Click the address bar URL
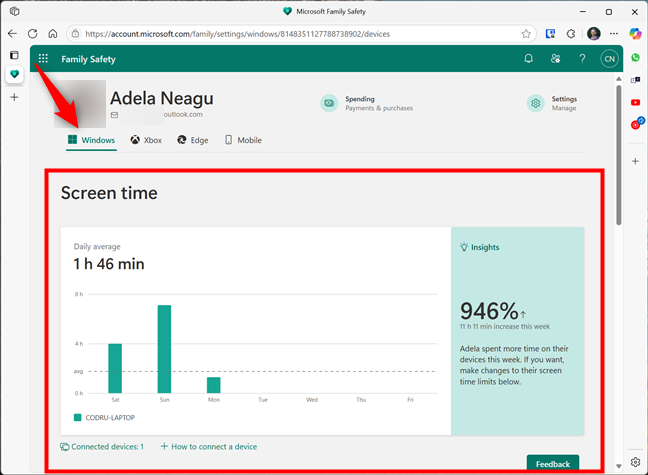 [x=237, y=34]
